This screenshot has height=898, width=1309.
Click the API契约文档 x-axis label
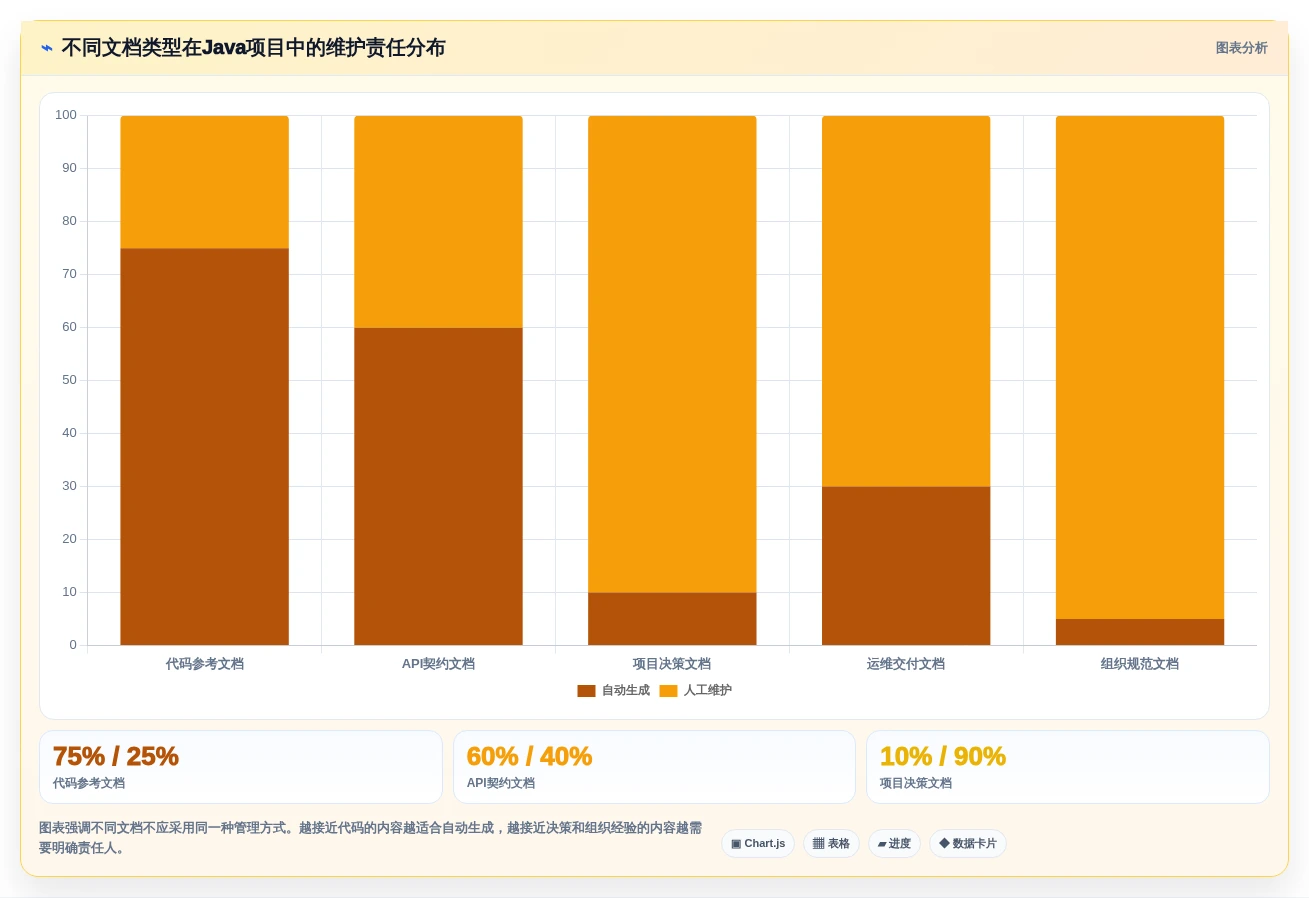point(438,664)
